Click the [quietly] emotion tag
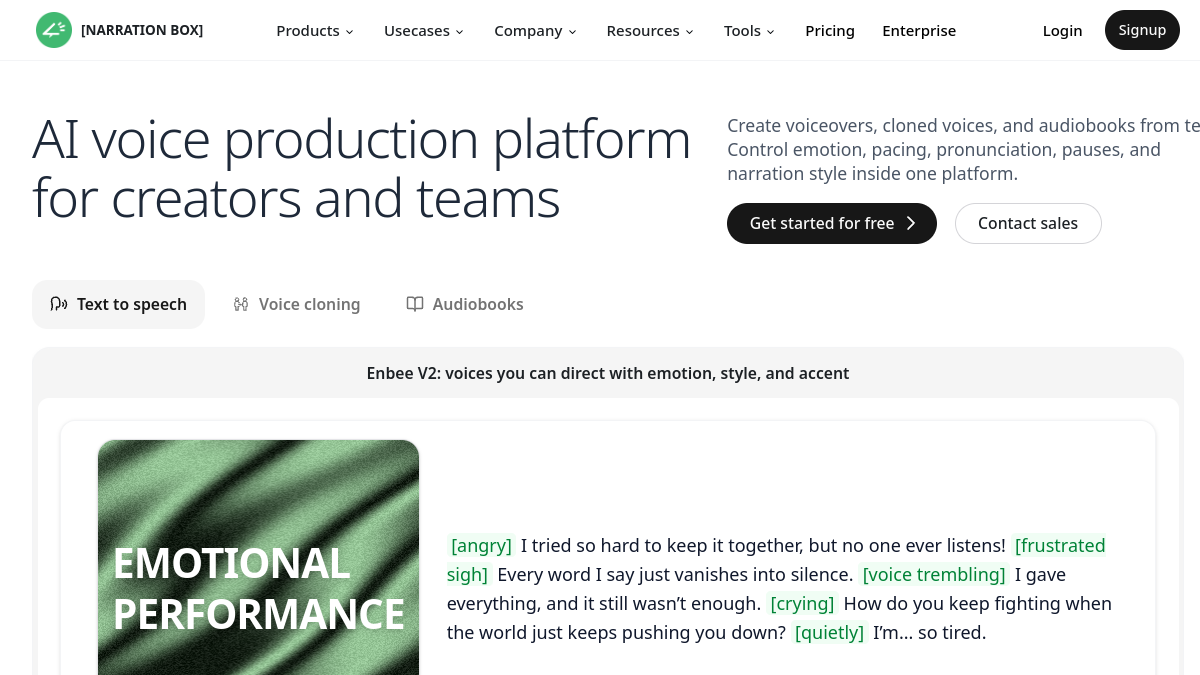Image resolution: width=1200 pixels, height=675 pixels. pyautogui.click(x=829, y=633)
